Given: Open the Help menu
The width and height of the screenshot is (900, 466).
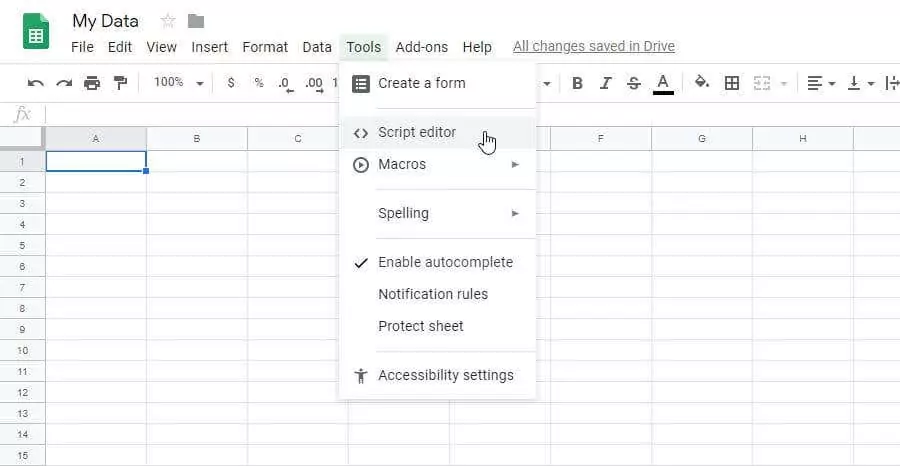Looking at the screenshot, I should pyautogui.click(x=477, y=47).
